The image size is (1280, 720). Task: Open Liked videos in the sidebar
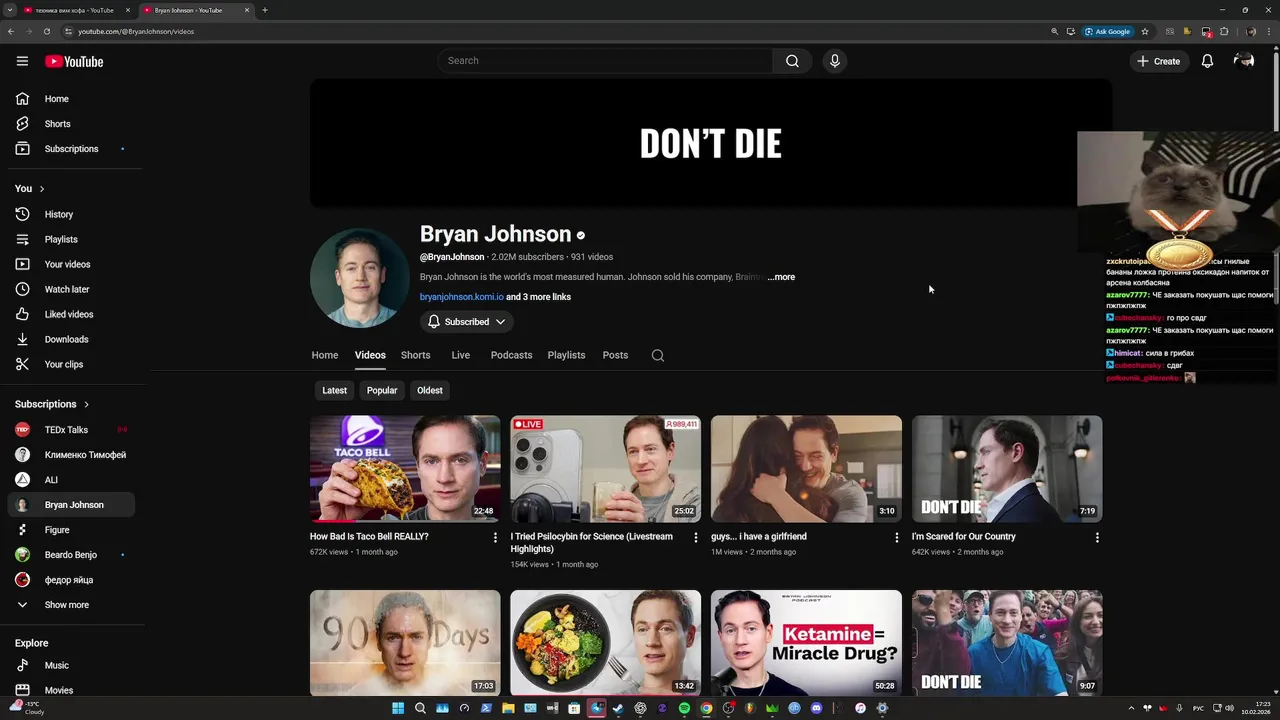(x=71, y=314)
